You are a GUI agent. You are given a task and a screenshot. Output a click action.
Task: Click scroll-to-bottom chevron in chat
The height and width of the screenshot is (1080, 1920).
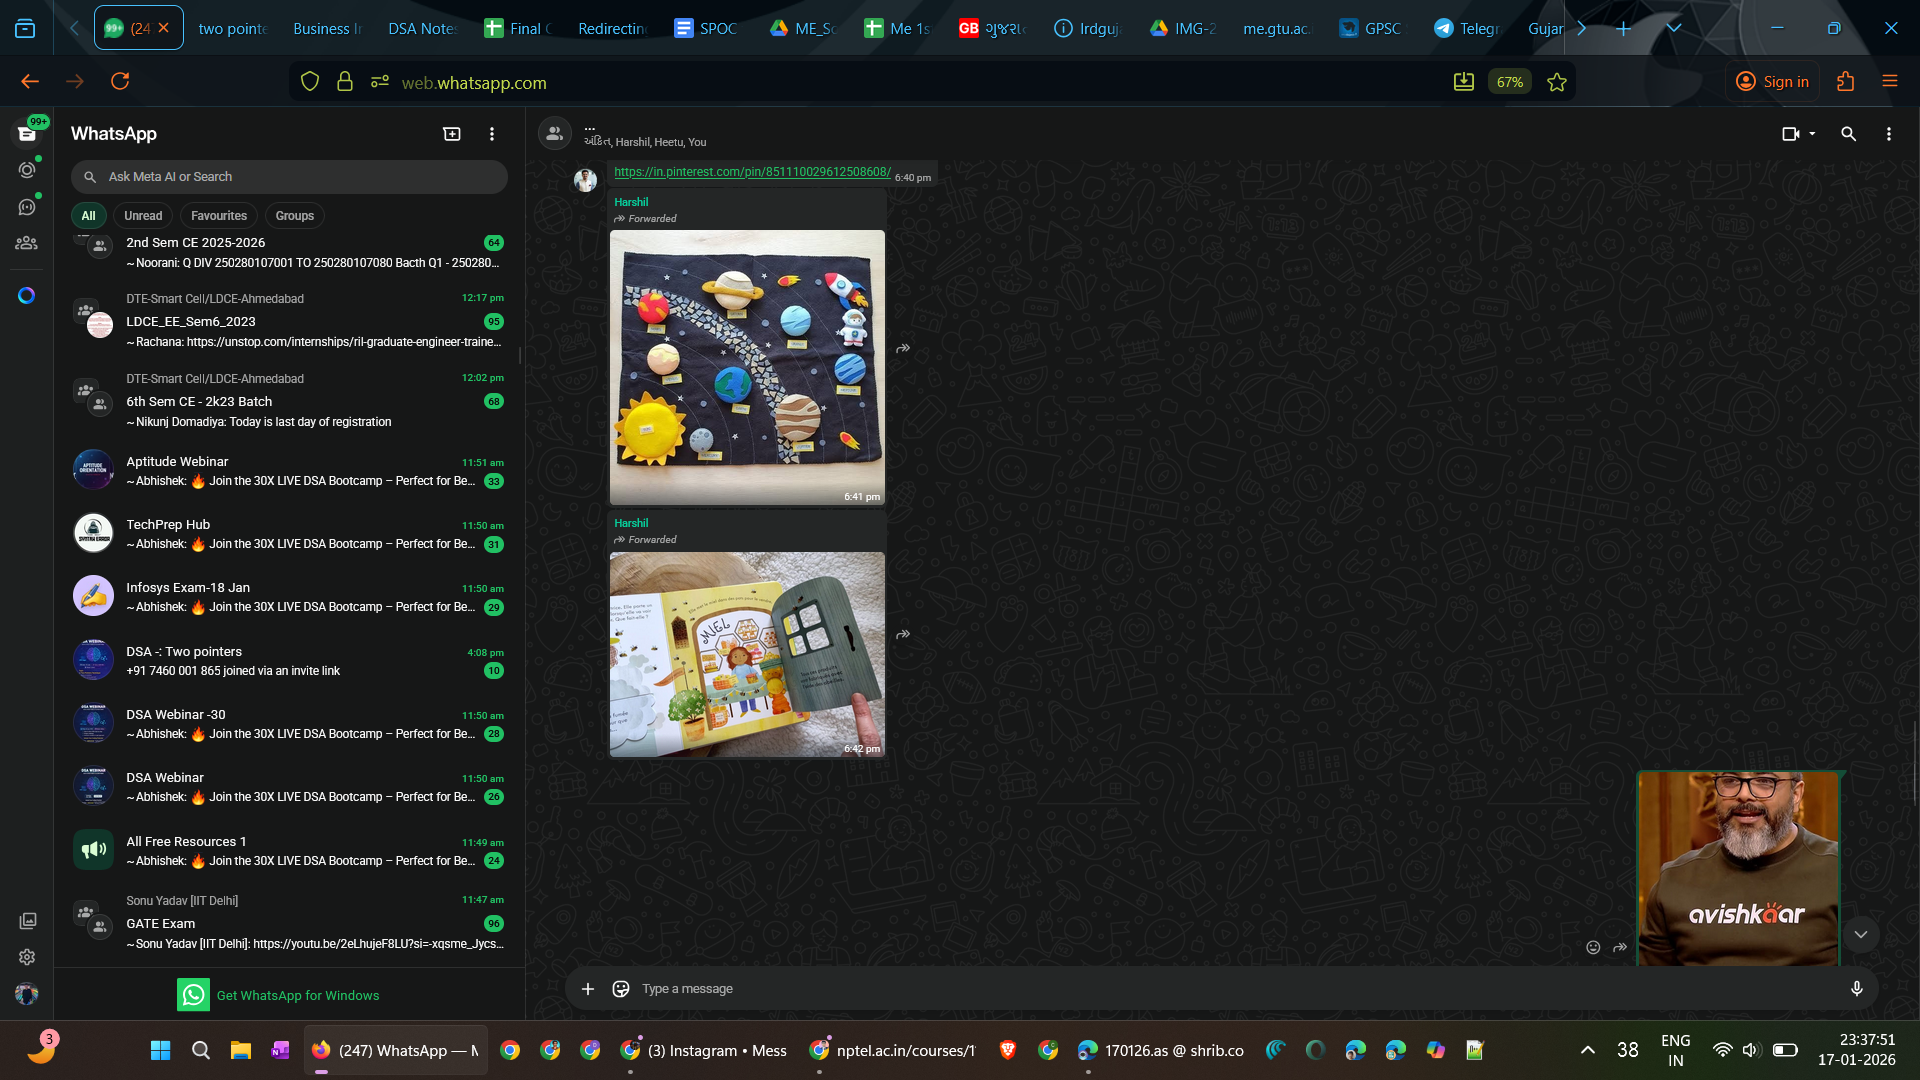click(x=1860, y=935)
